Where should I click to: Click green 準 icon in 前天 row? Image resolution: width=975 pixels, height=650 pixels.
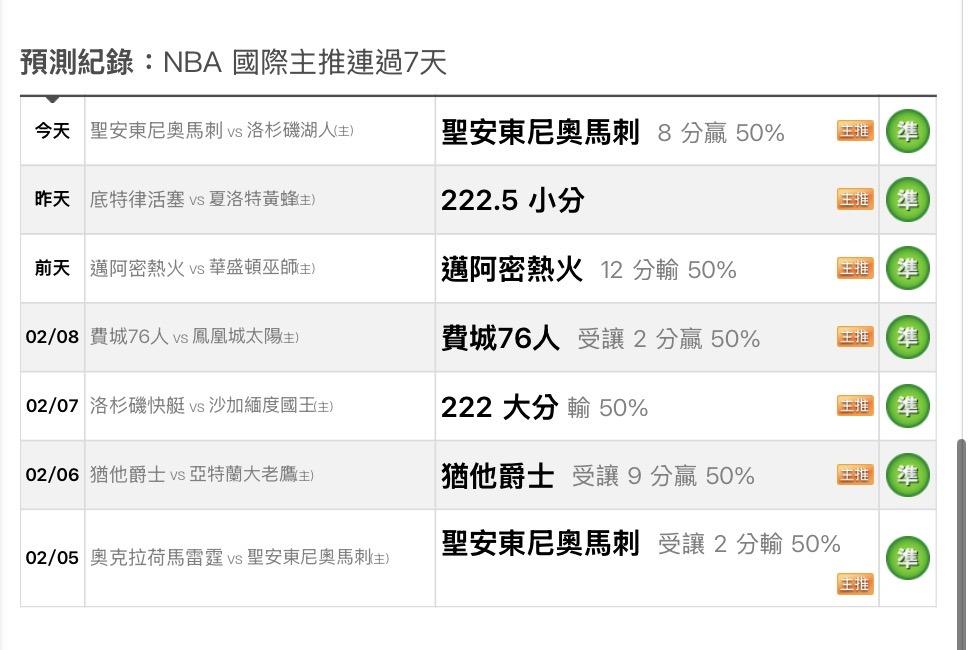[x=907, y=268]
